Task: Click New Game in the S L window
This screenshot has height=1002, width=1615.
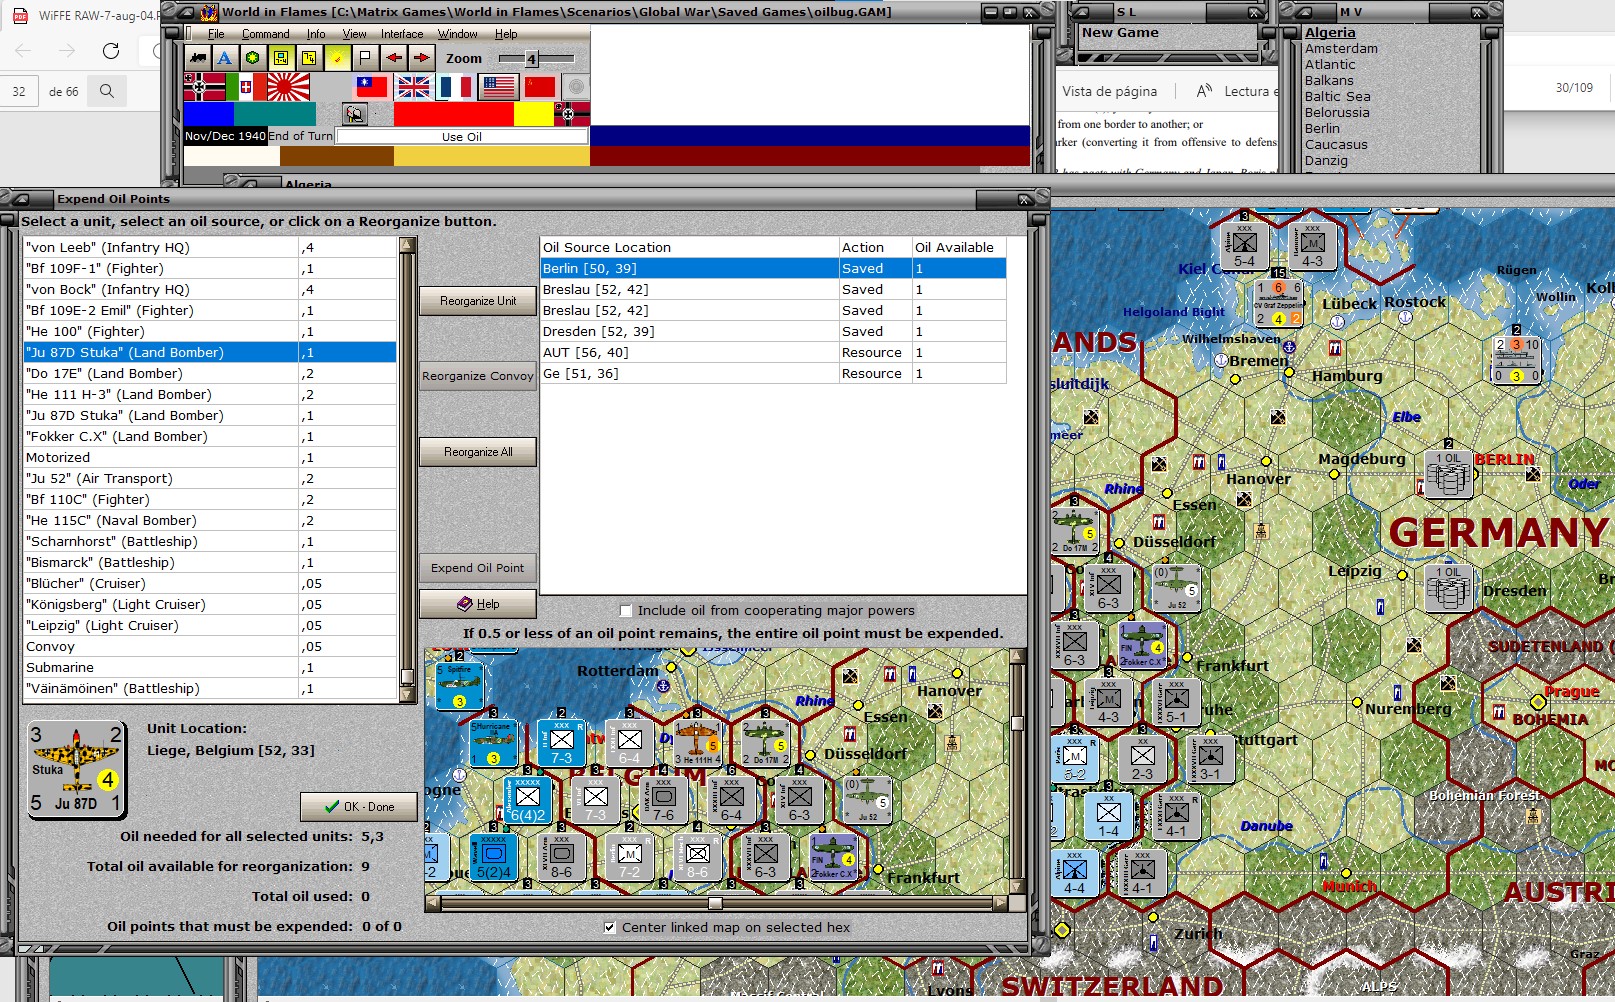Action: click(x=1120, y=33)
